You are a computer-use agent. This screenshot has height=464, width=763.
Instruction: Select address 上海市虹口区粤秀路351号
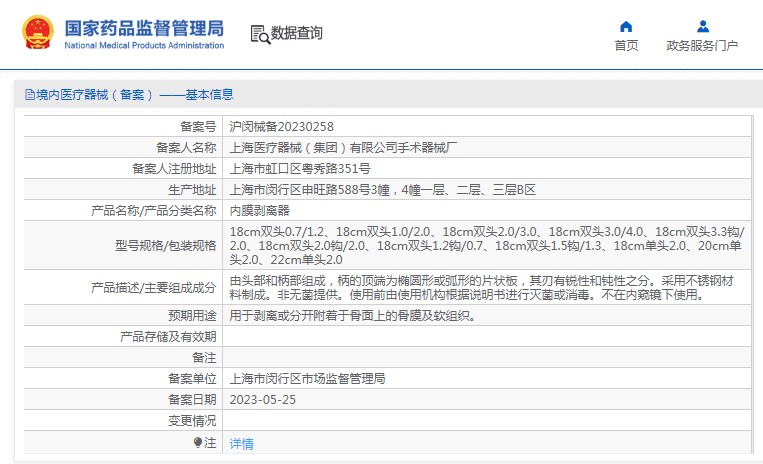pos(300,169)
